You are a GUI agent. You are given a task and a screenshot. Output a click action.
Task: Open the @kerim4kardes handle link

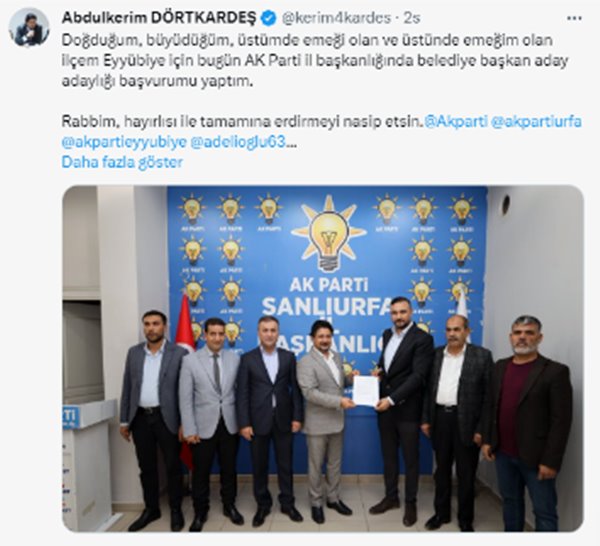(336, 18)
